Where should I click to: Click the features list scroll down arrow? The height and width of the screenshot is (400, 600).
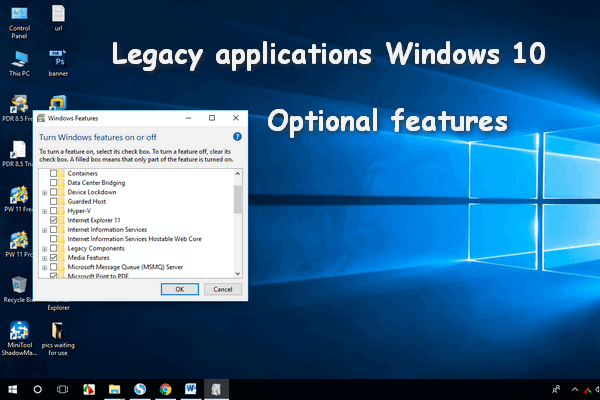pos(238,274)
